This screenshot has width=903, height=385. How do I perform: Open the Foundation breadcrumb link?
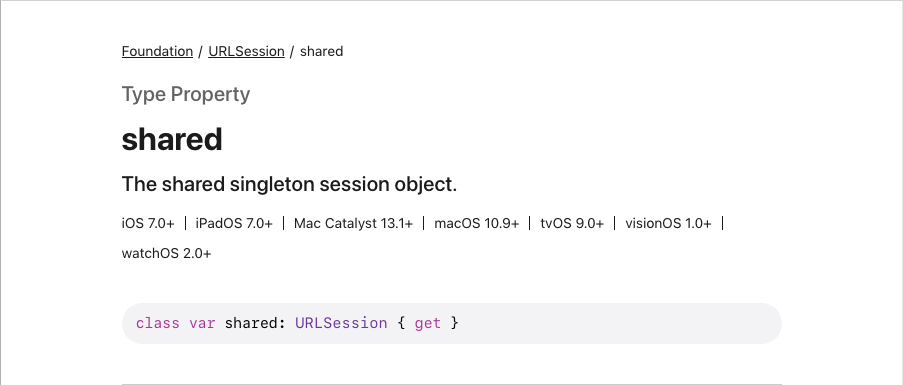click(x=157, y=51)
